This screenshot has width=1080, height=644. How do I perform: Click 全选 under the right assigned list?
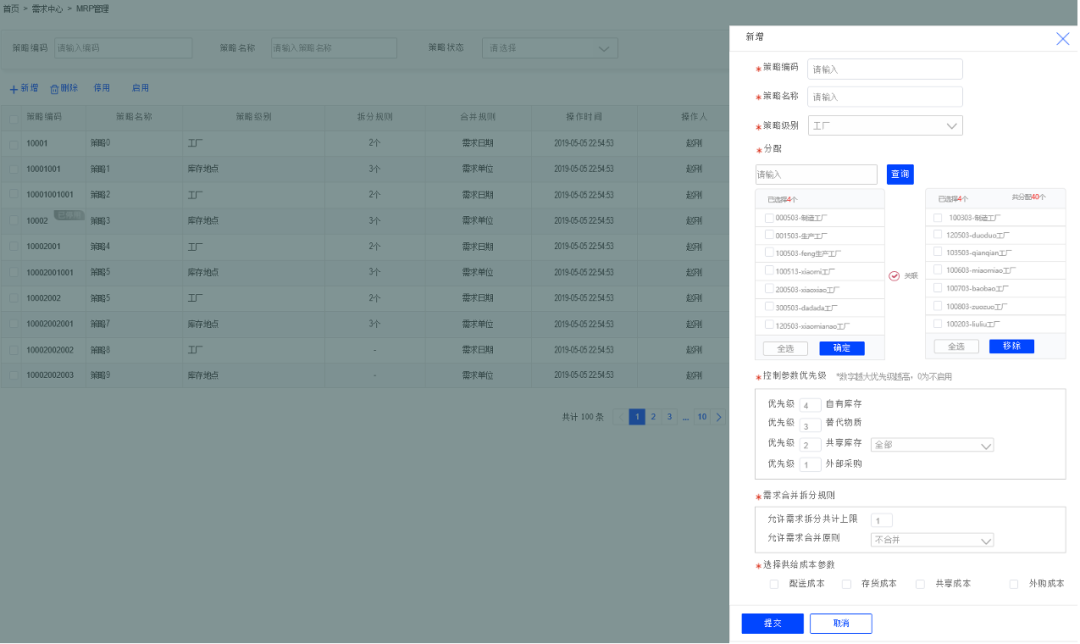(x=956, y=346)
